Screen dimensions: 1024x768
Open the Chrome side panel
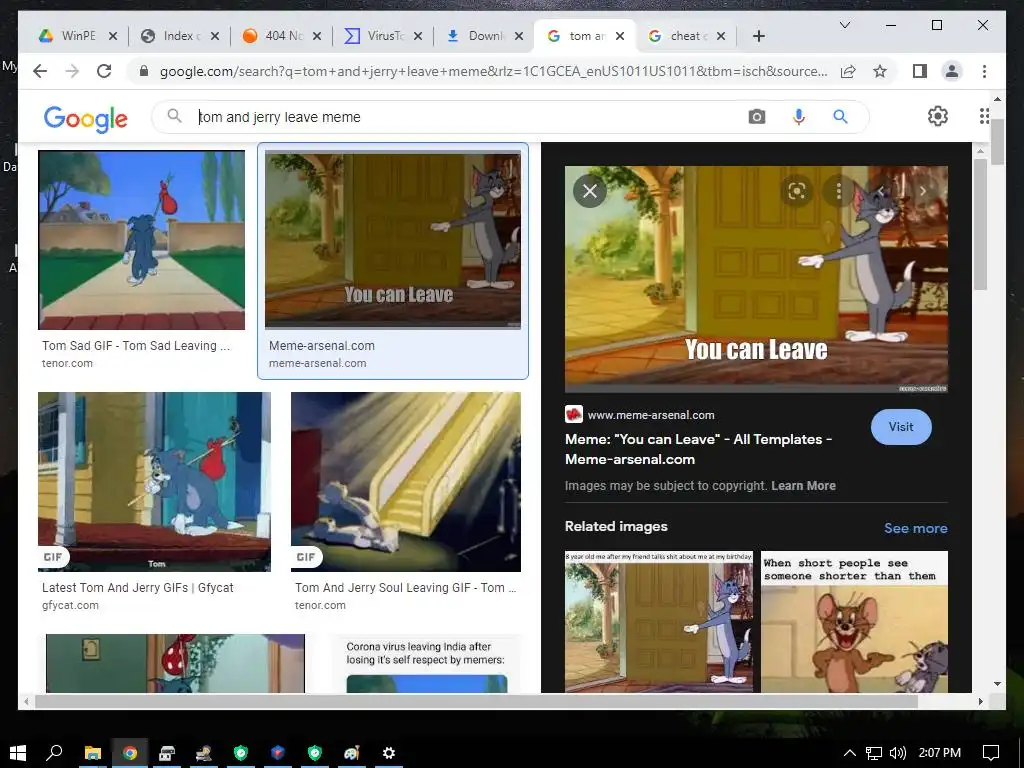pyautogui.click(x=920, y=71)
